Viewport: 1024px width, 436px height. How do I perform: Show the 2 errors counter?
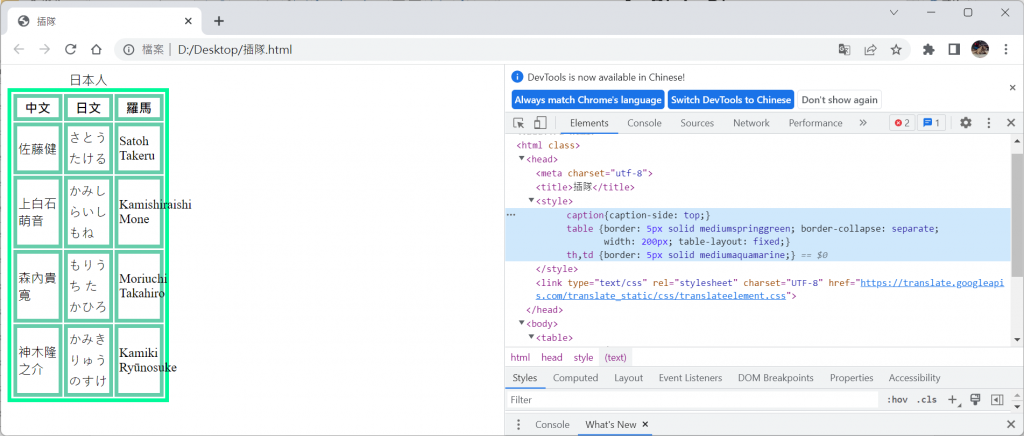click(902, 123)
